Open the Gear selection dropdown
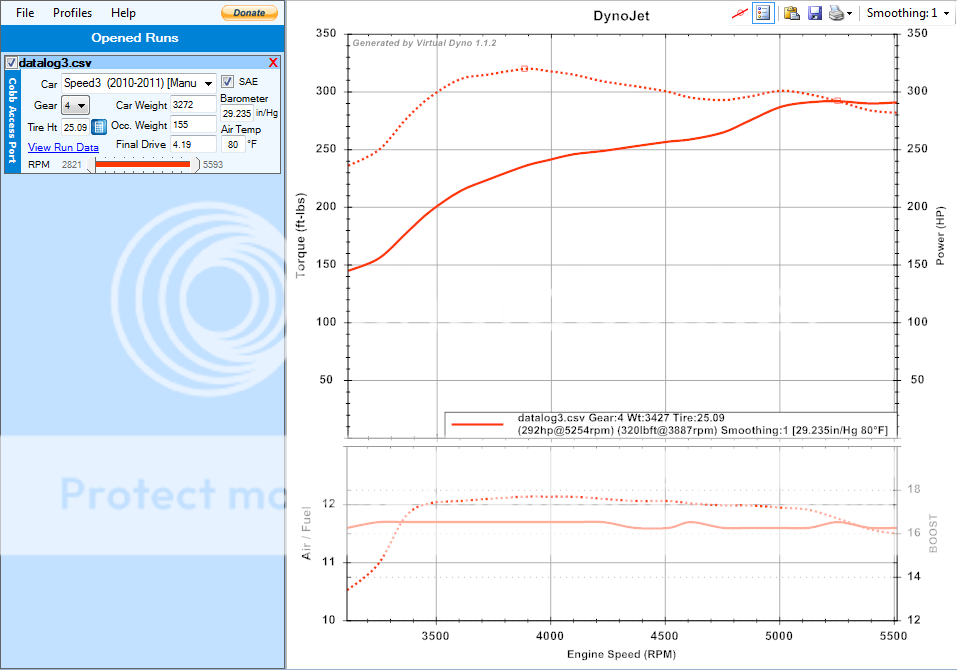 tap(75, 105)
